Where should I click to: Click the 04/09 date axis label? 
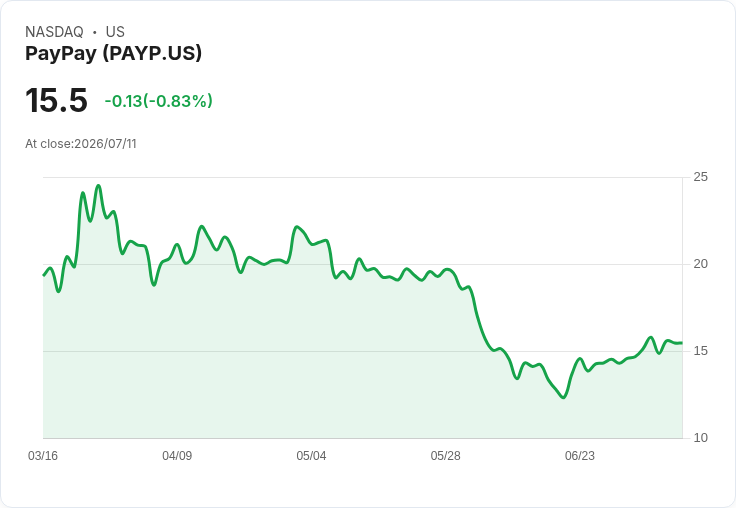177,455
